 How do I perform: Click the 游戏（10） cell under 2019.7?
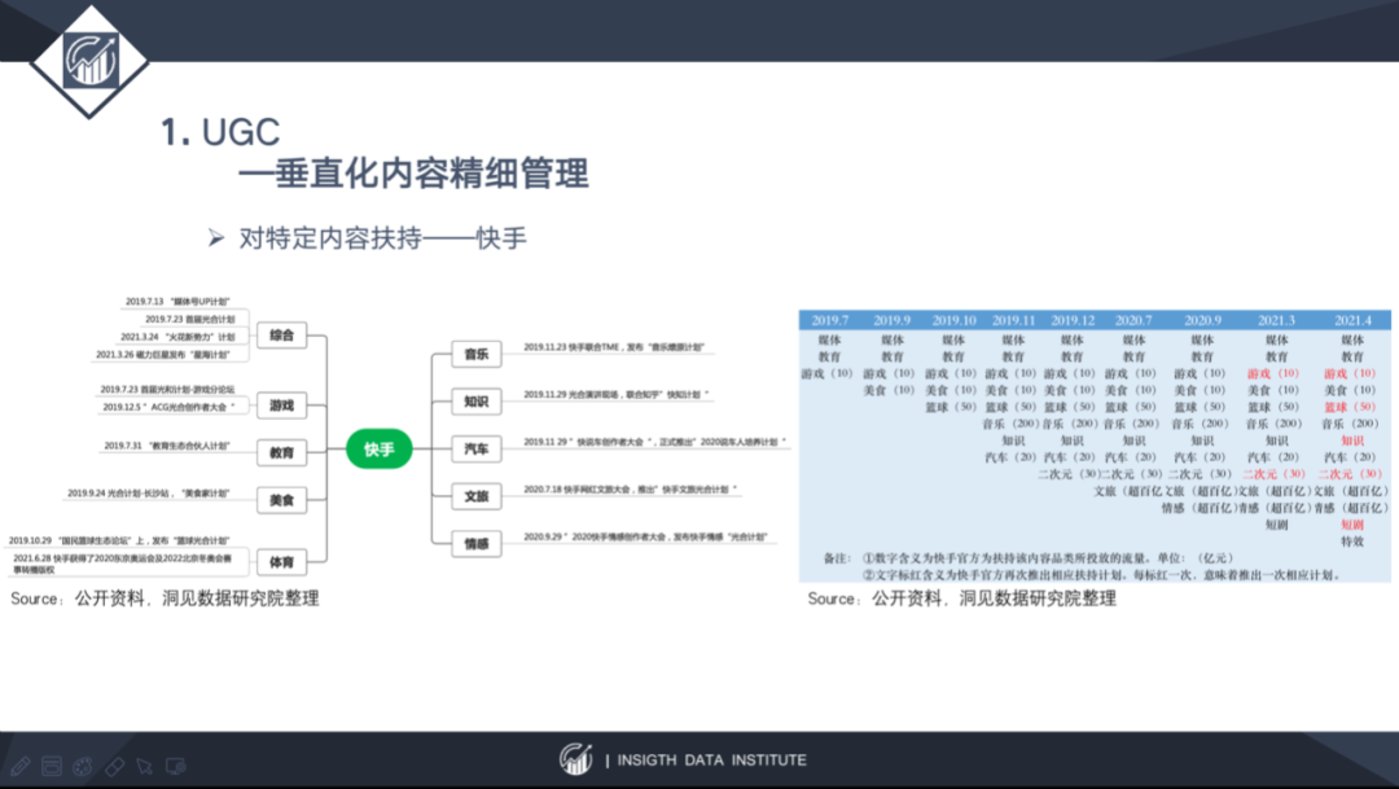828,373
